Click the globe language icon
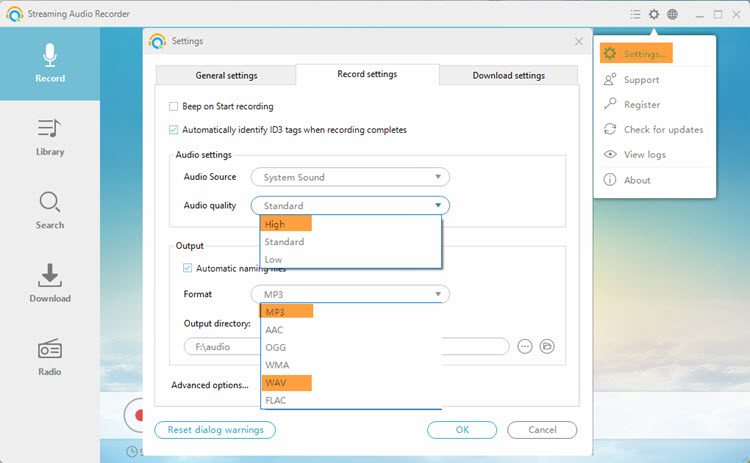750x463 pixels. pyautogui.click(x=673, y=15)
